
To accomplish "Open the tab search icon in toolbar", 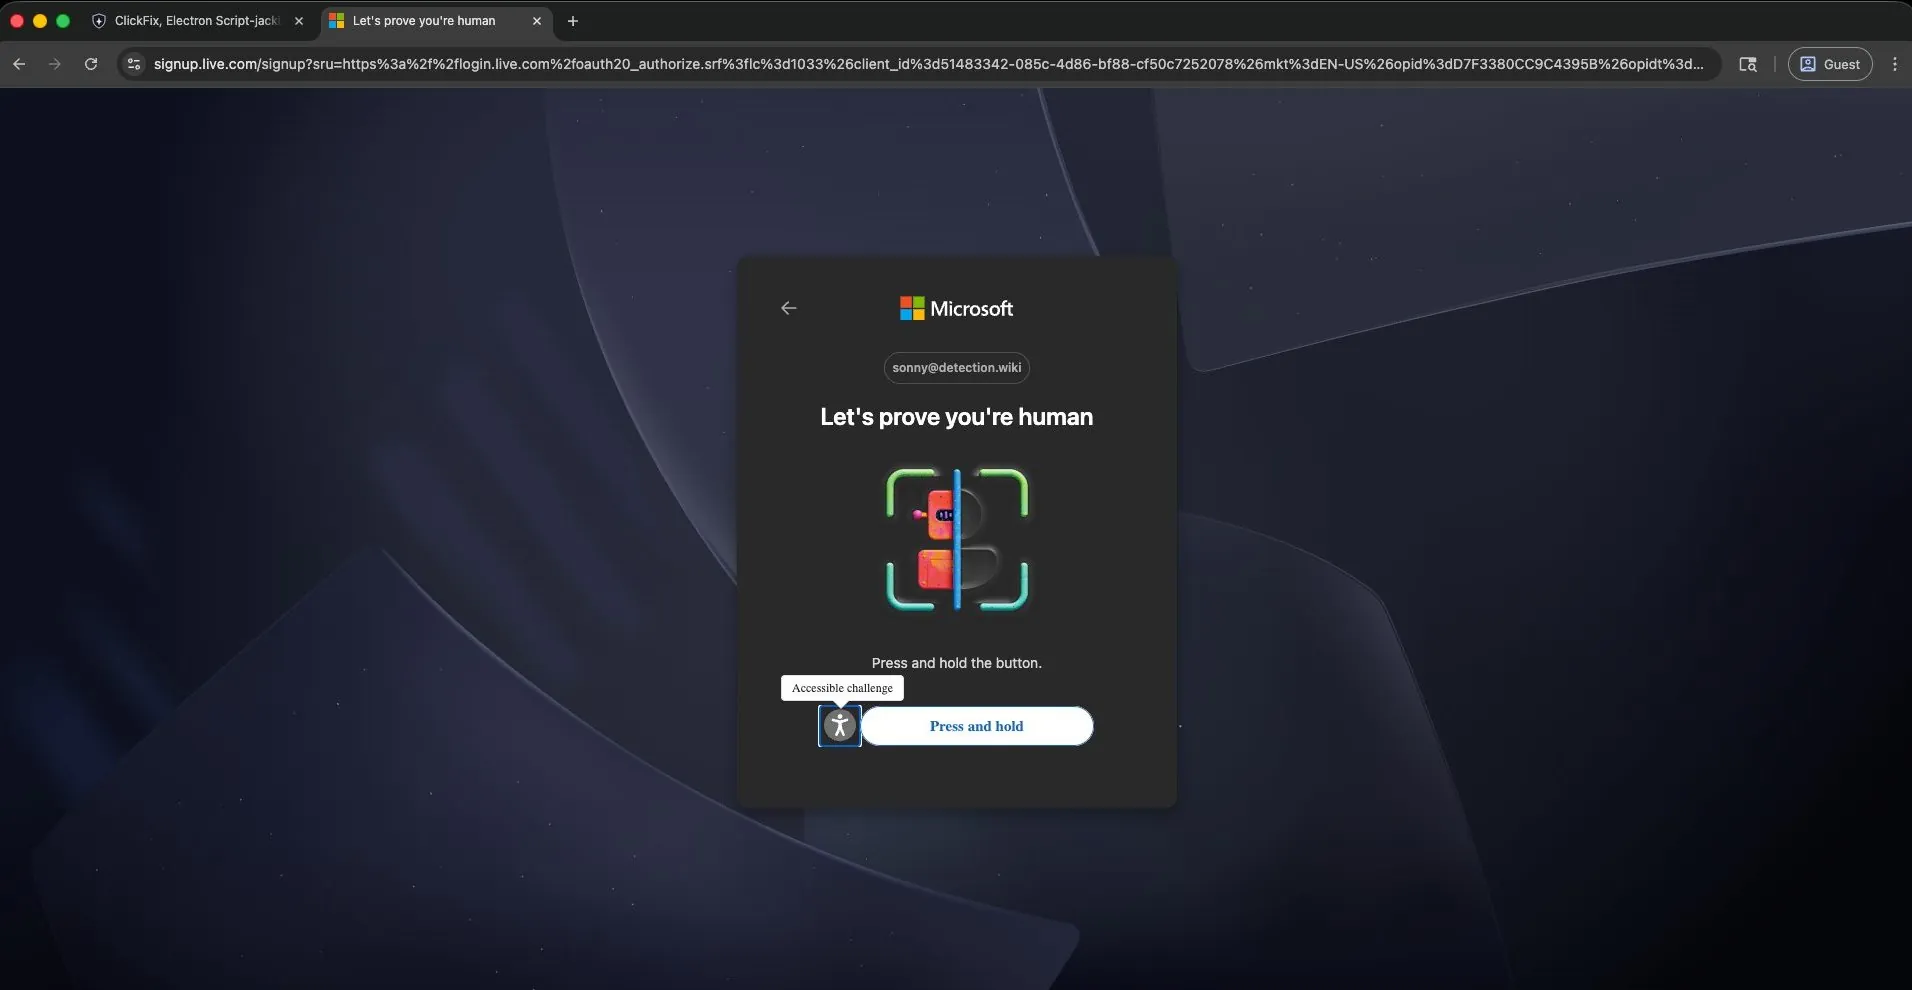I will coord(1748,64).
